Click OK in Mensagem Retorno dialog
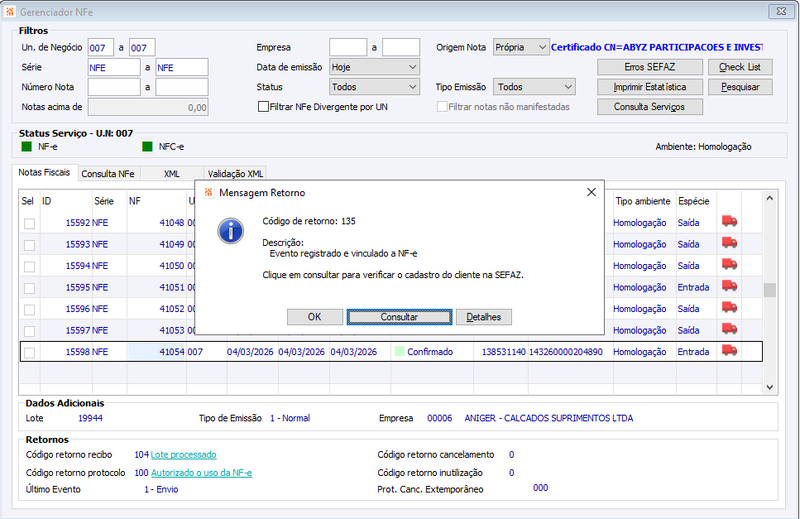This screenshot has width=800, height=519. [x=315, y=317]
